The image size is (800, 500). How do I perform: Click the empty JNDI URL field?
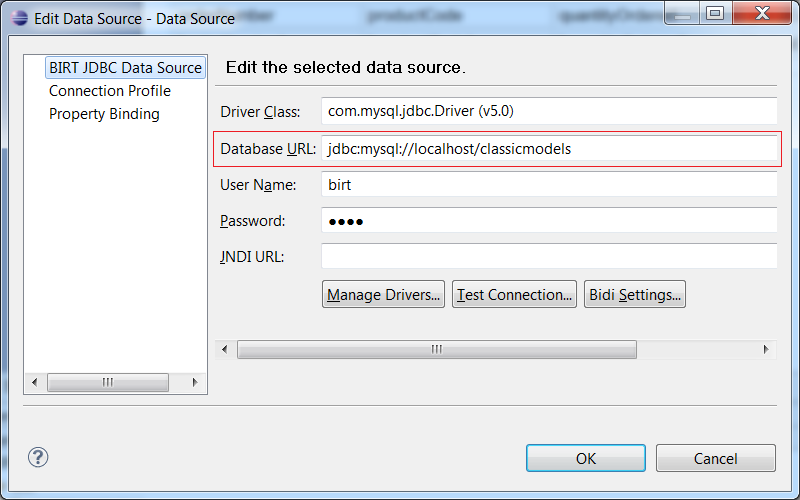(x=548, y=257)
